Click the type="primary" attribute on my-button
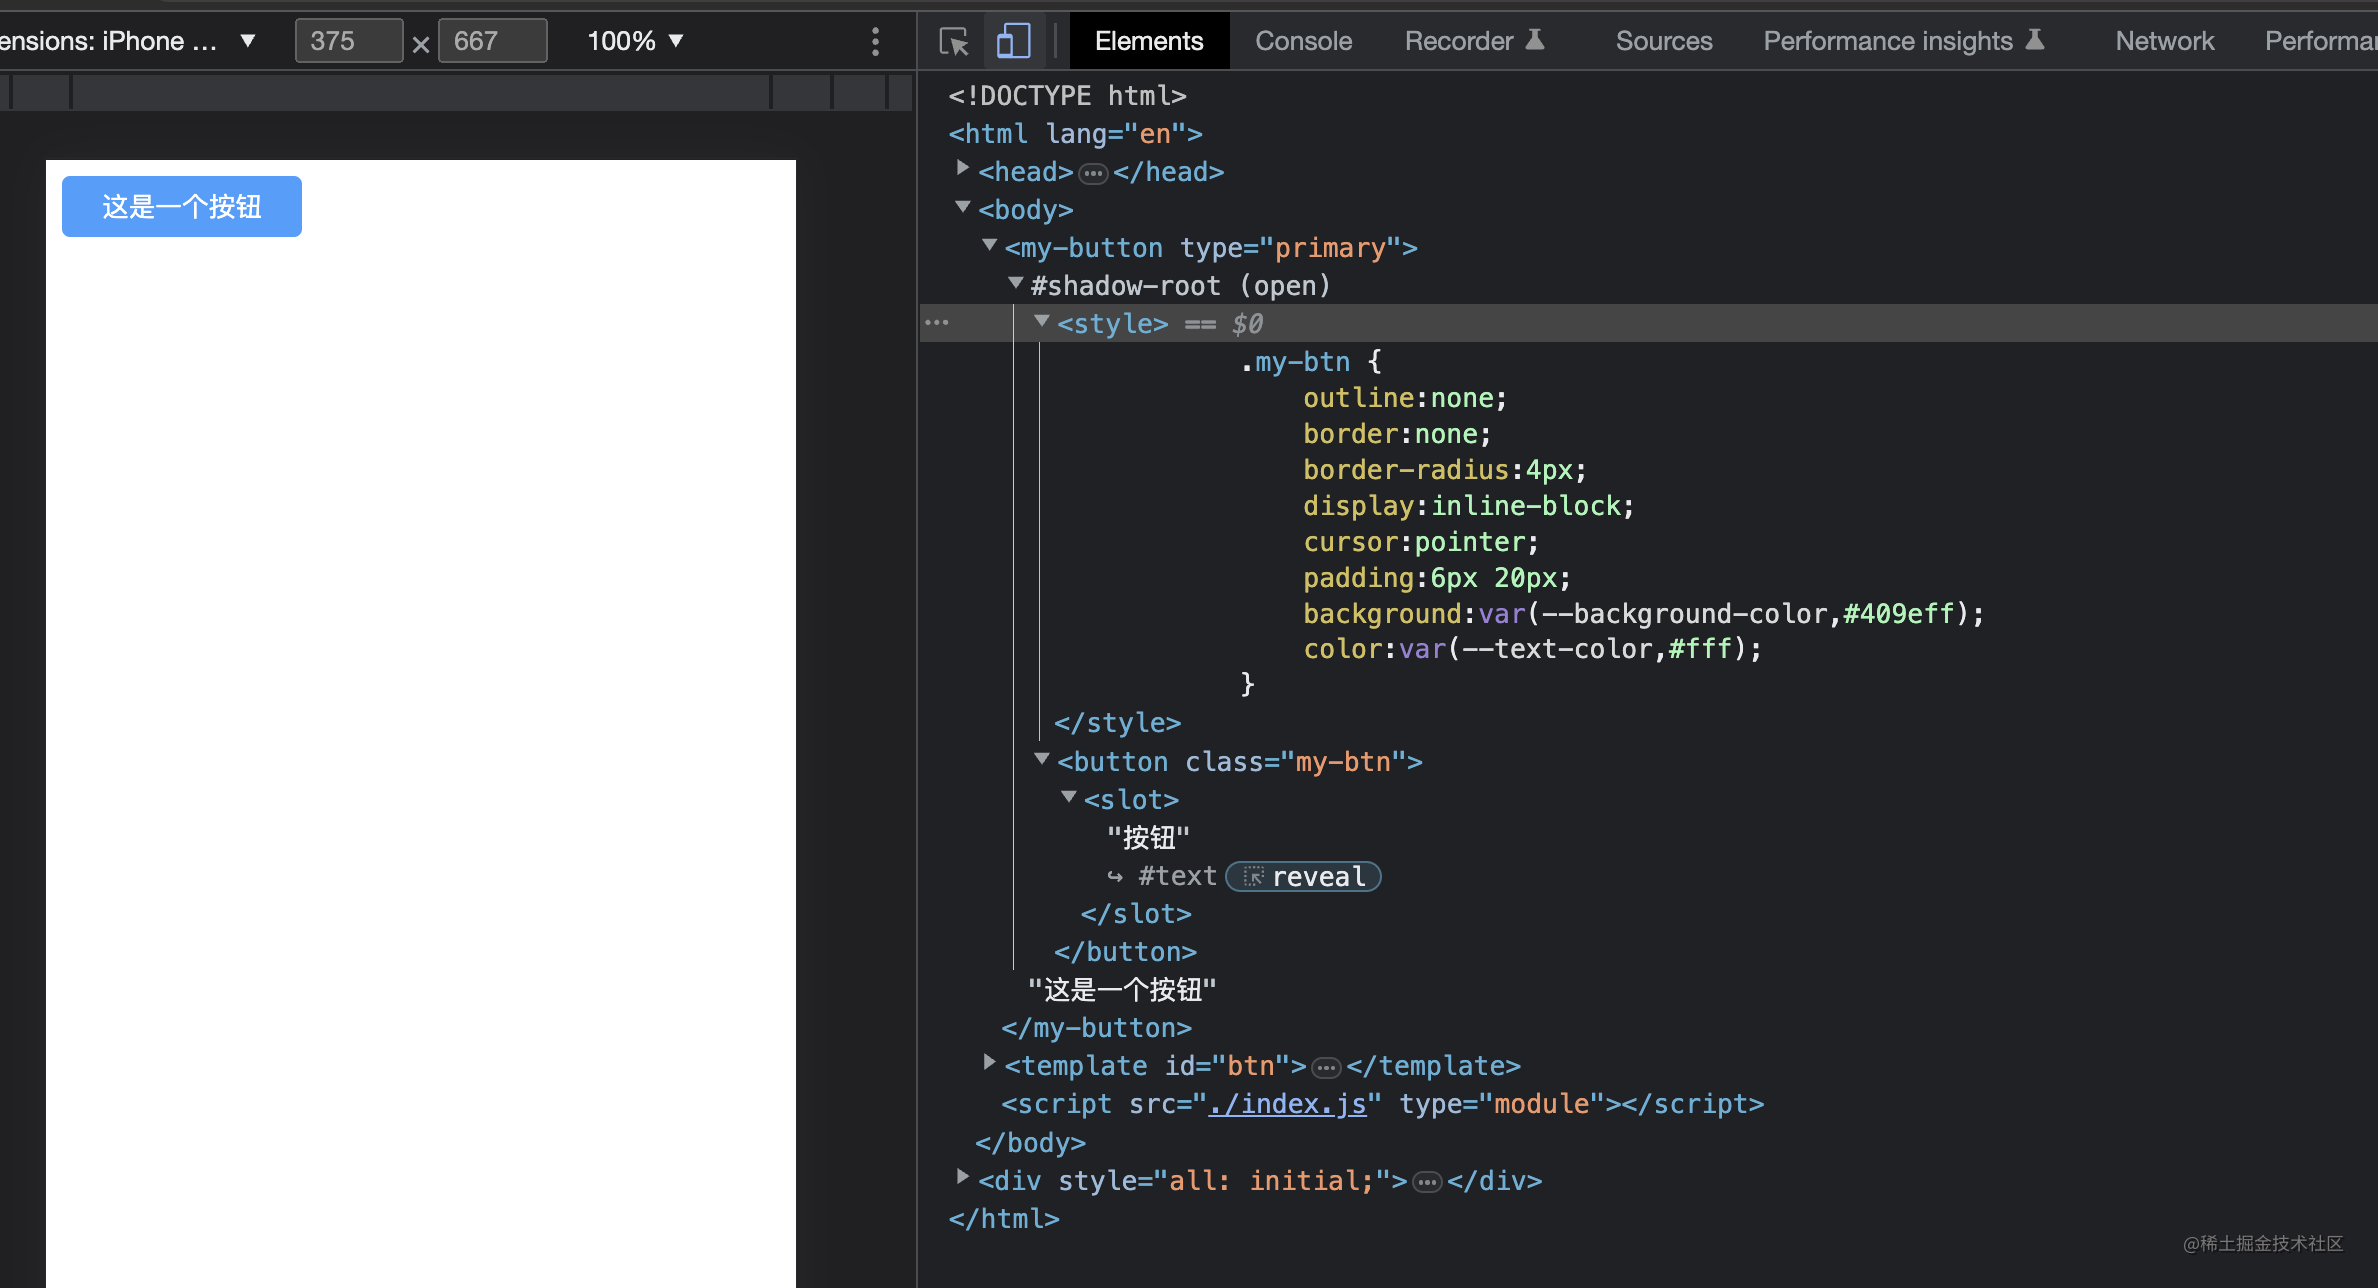The height and width of the screenshot is (1288, 2378). [x=1290, y=248]
